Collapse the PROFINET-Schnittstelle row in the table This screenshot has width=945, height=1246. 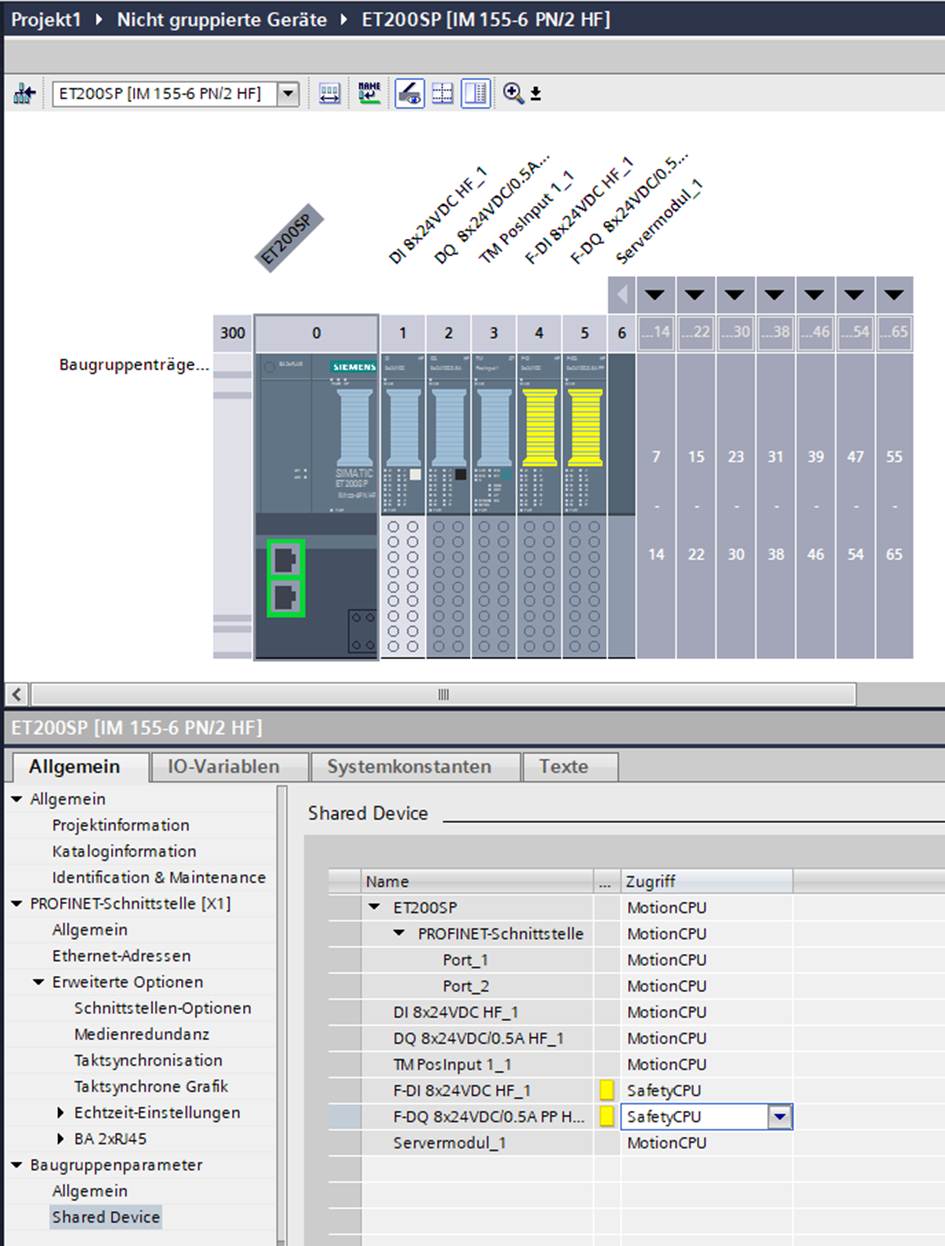(x=401, y=934)
